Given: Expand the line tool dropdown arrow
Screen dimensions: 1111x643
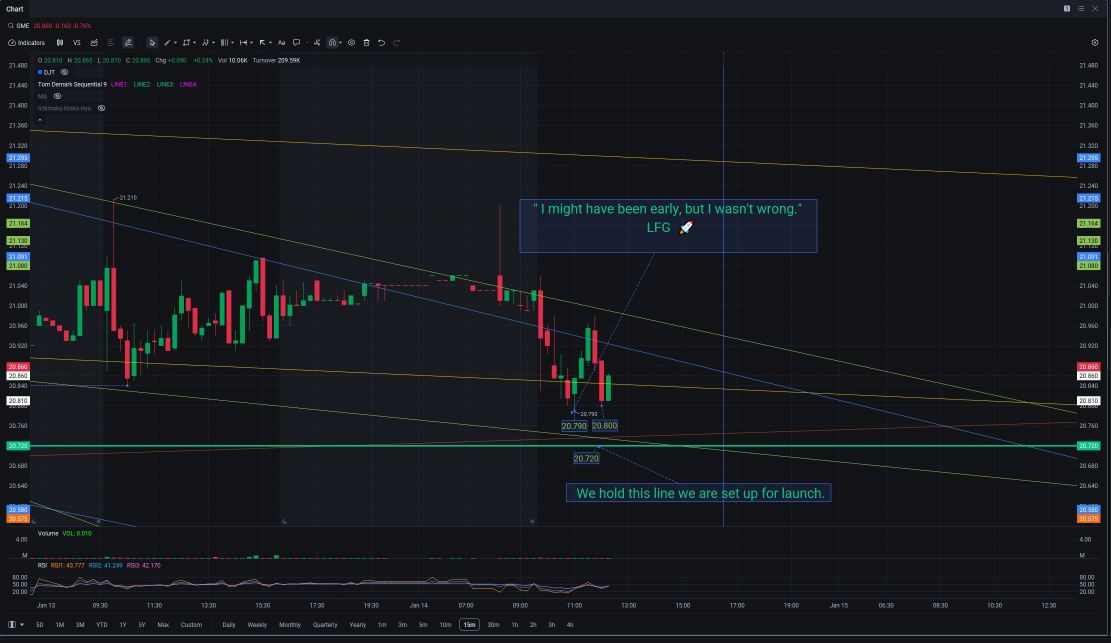Looking at the screenshot, I should click(x=176, y=43).
